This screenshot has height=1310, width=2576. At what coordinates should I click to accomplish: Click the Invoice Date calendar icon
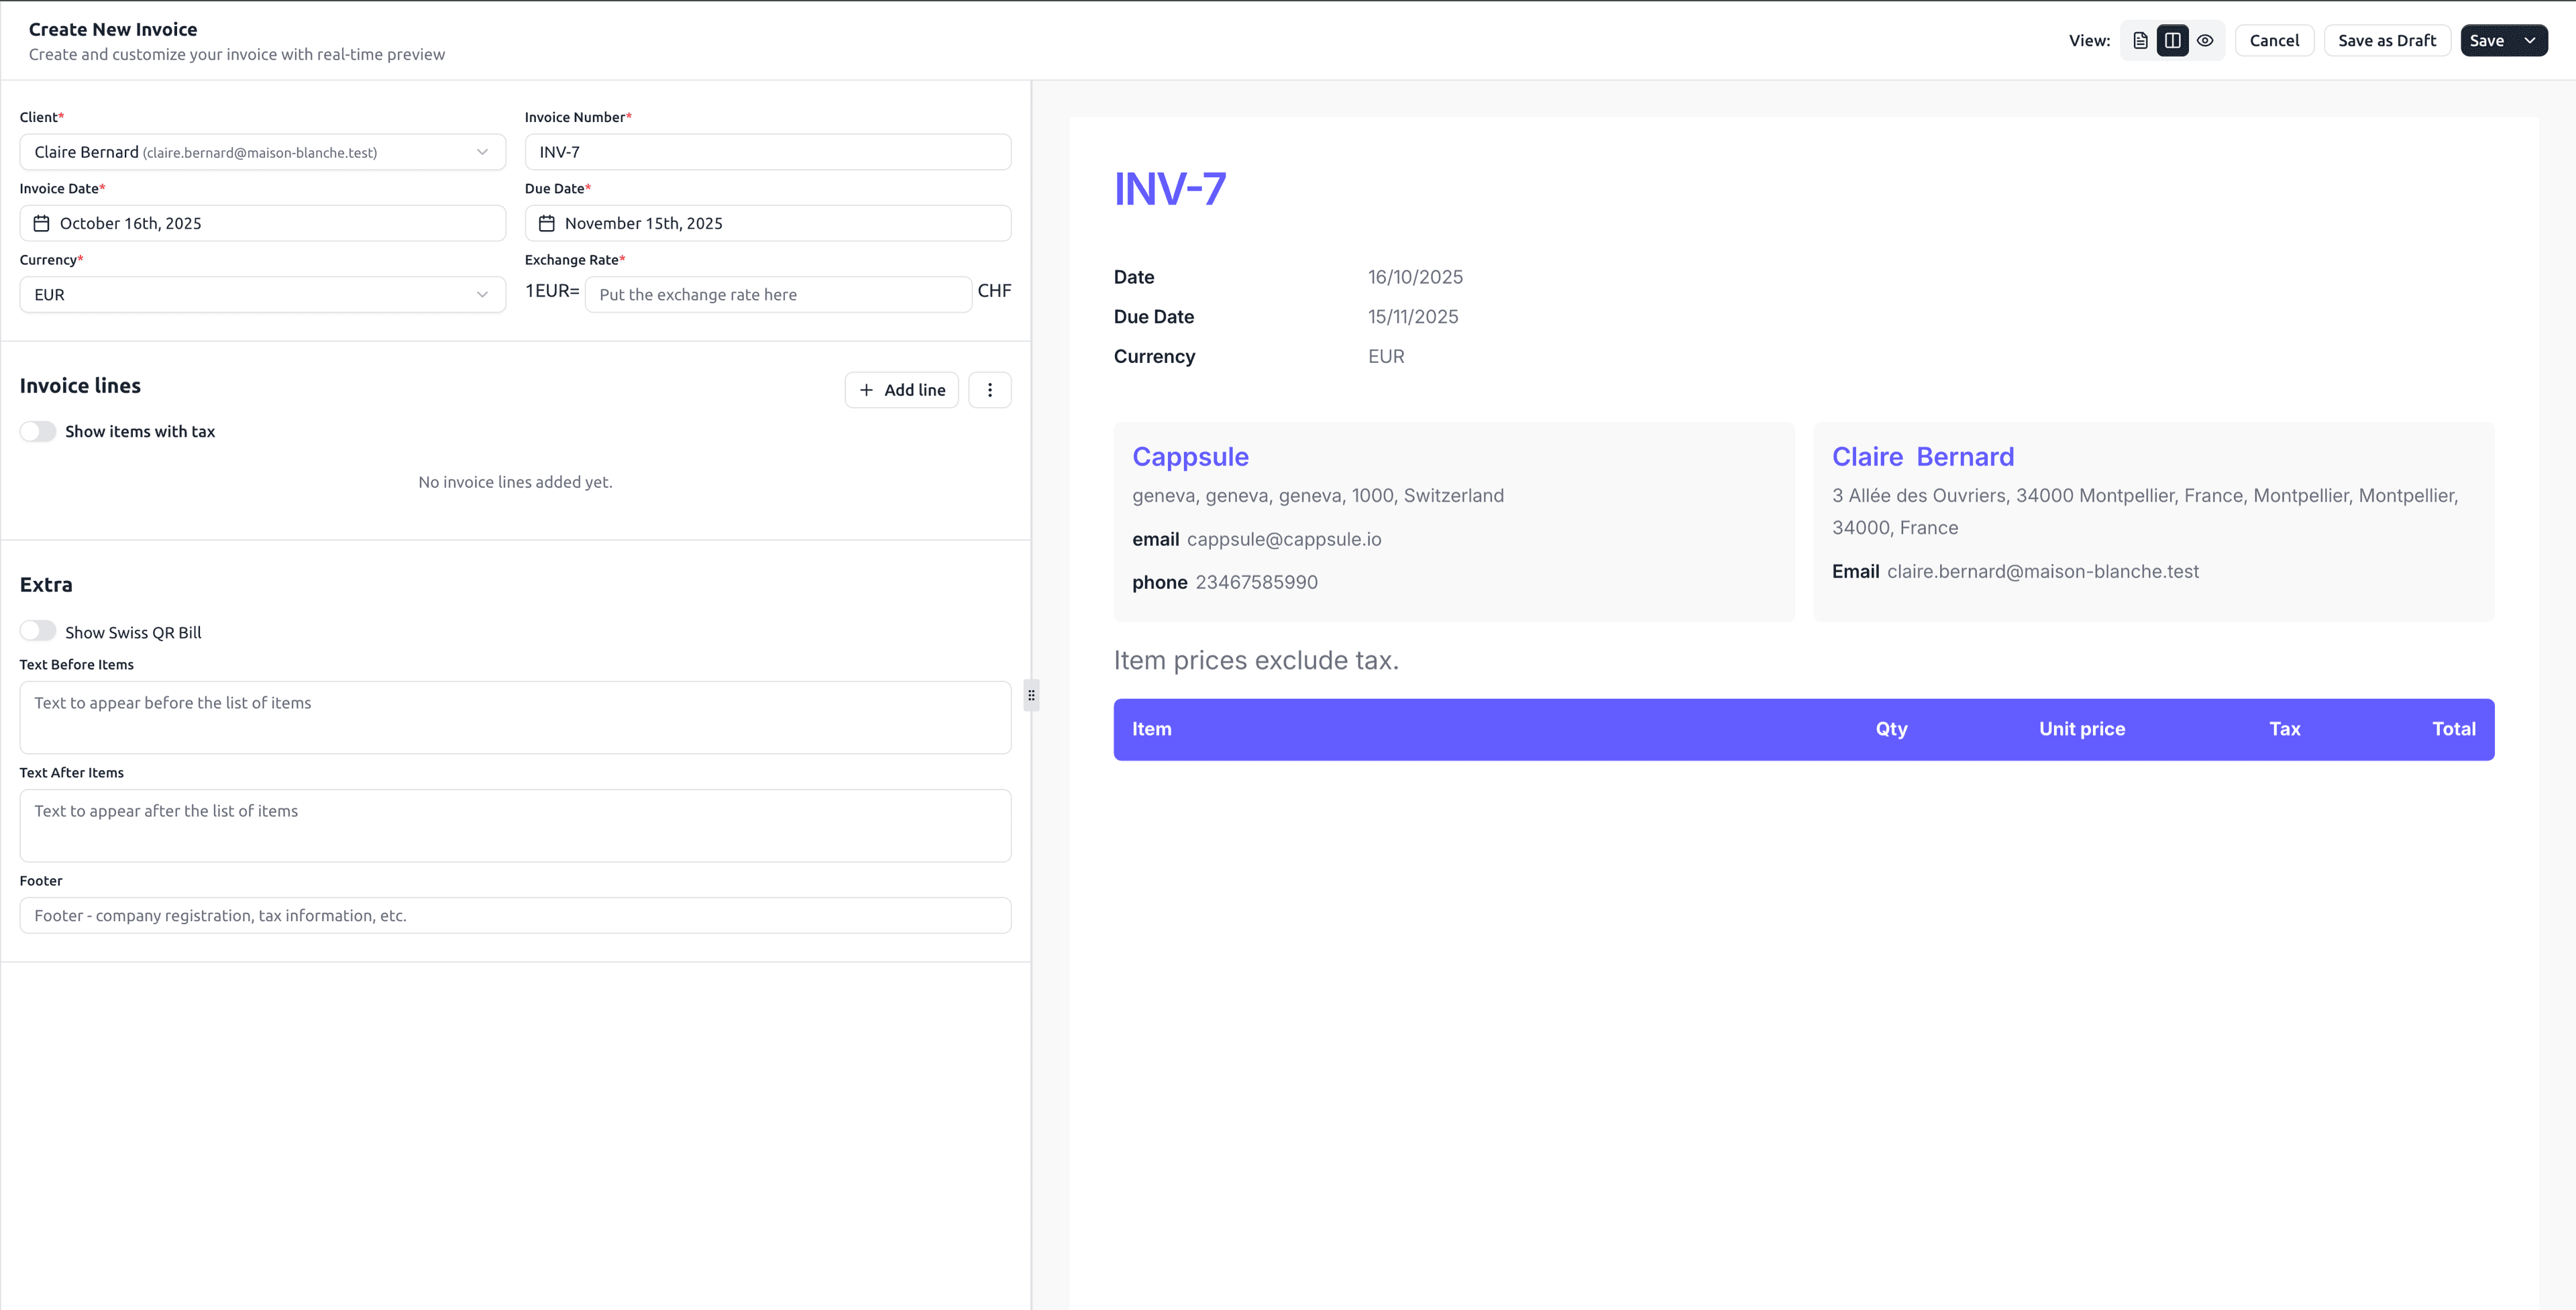click(42, 223)
